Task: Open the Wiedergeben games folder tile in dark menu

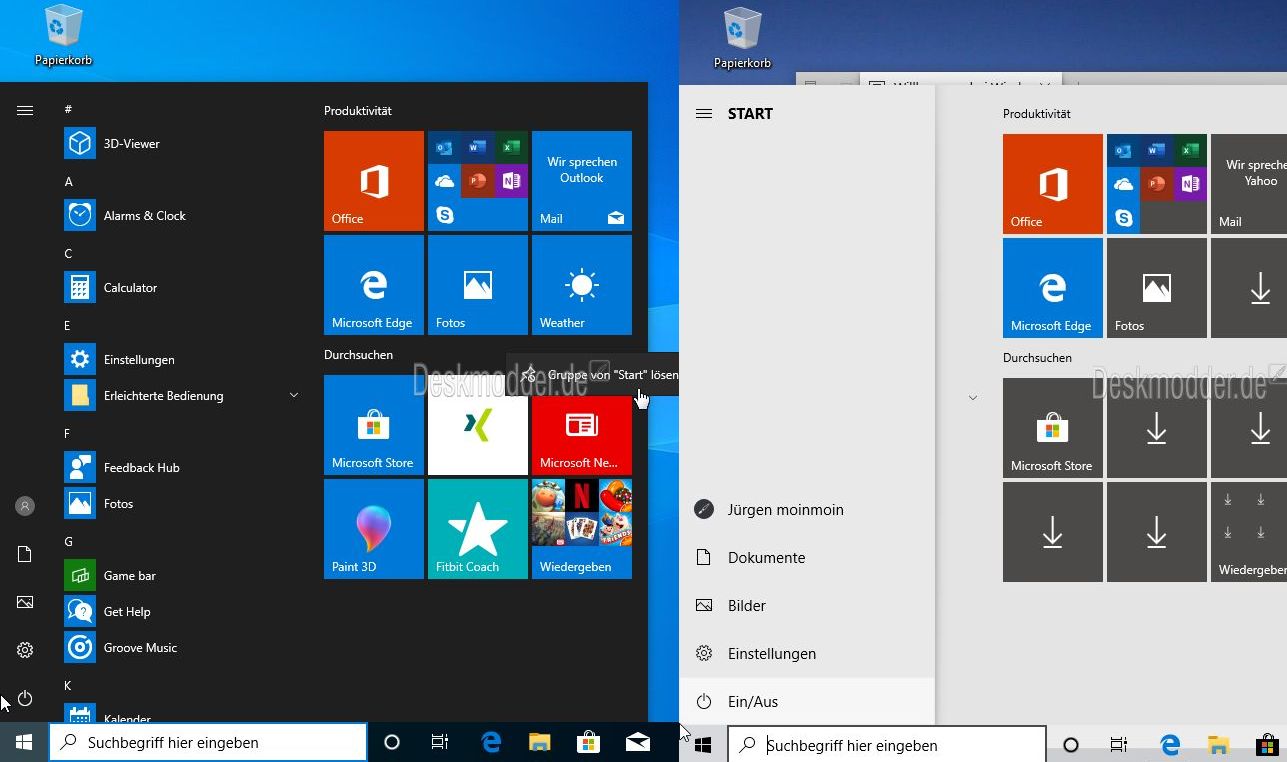Action: pyautogui.click(x=582, y=529)
